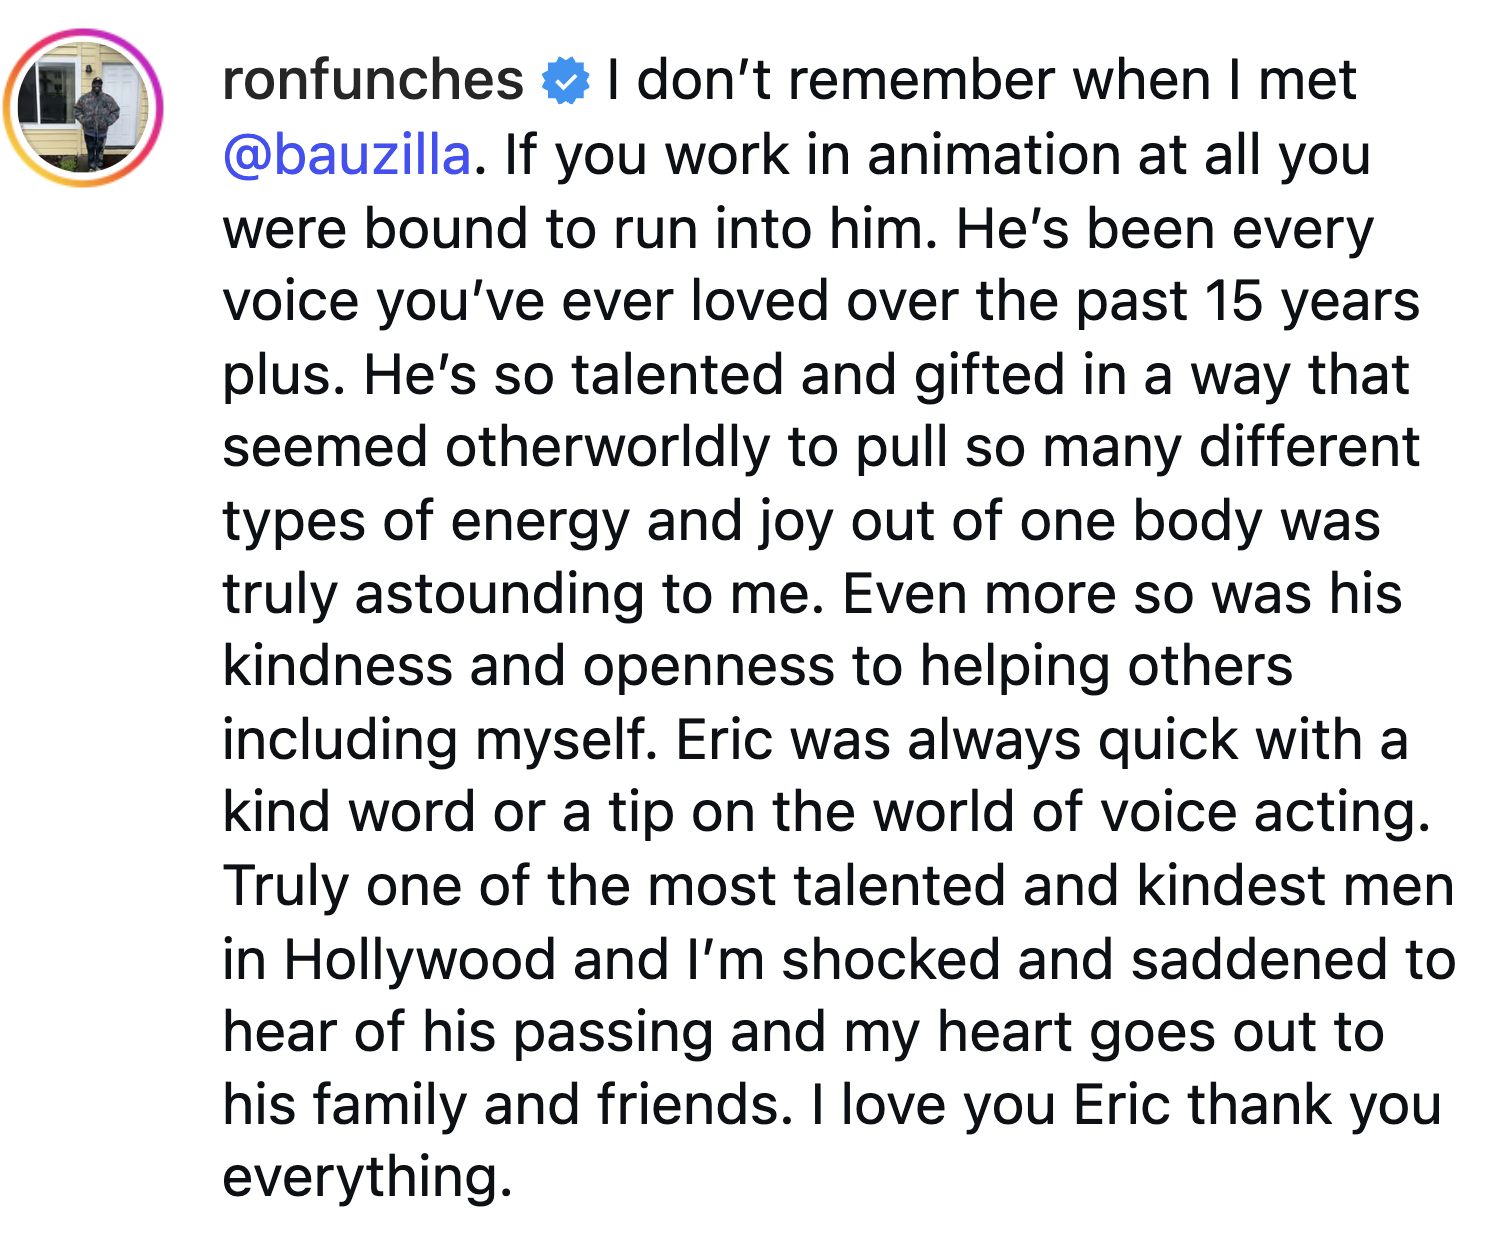Click the ronfunches username
This screenshot has width=1504, height=1234.
click(373, 81)
